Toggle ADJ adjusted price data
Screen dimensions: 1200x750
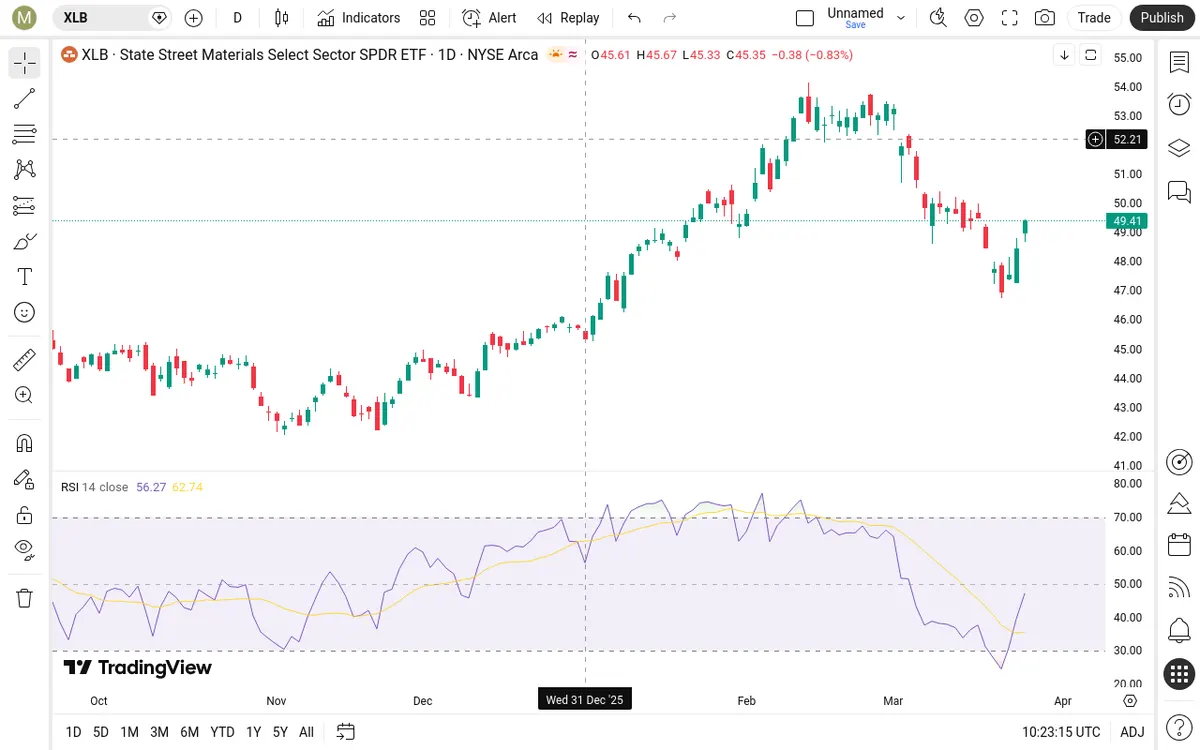tap(1131, 732)
